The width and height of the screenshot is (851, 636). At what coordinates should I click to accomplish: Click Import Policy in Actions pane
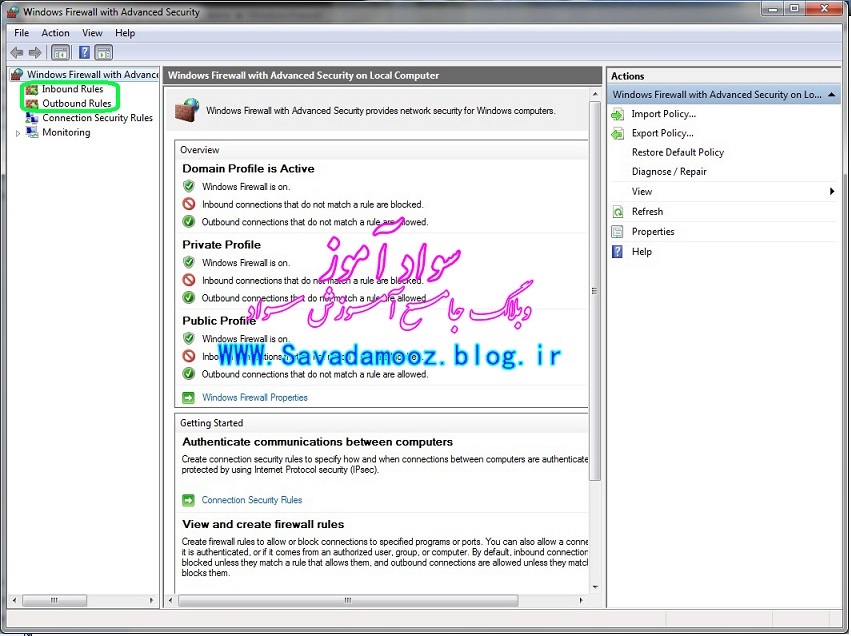coord(664,113)
